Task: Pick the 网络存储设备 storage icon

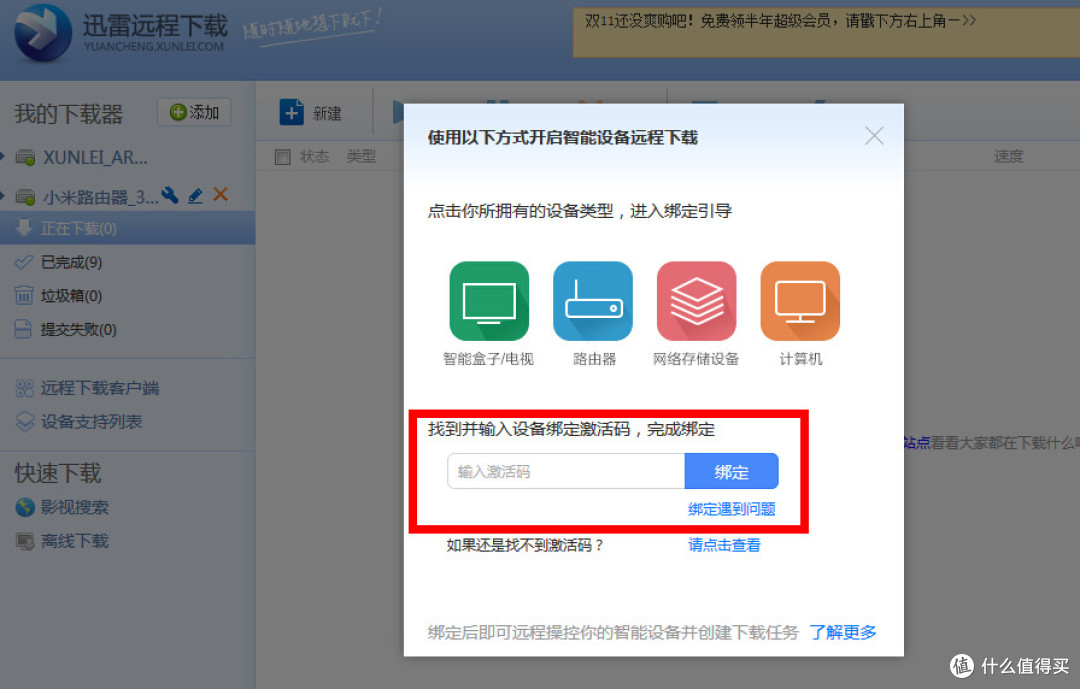Action: click(696, 301)
